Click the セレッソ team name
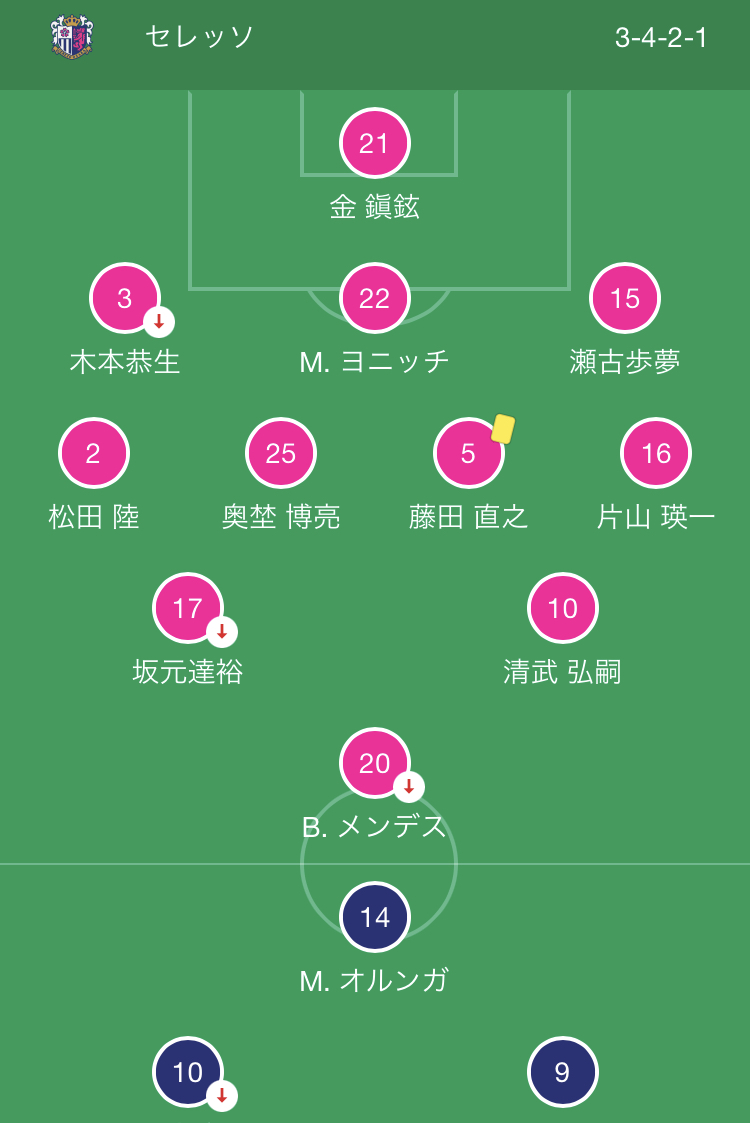Viewport: 750px width, 1123px height. [x=200, y=37]
